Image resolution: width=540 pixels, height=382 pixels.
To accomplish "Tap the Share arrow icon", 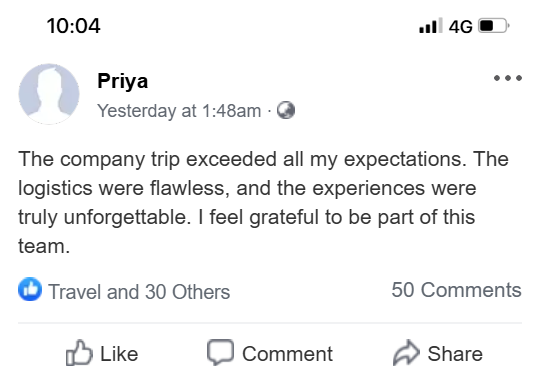I will click(x=406, y=352).
